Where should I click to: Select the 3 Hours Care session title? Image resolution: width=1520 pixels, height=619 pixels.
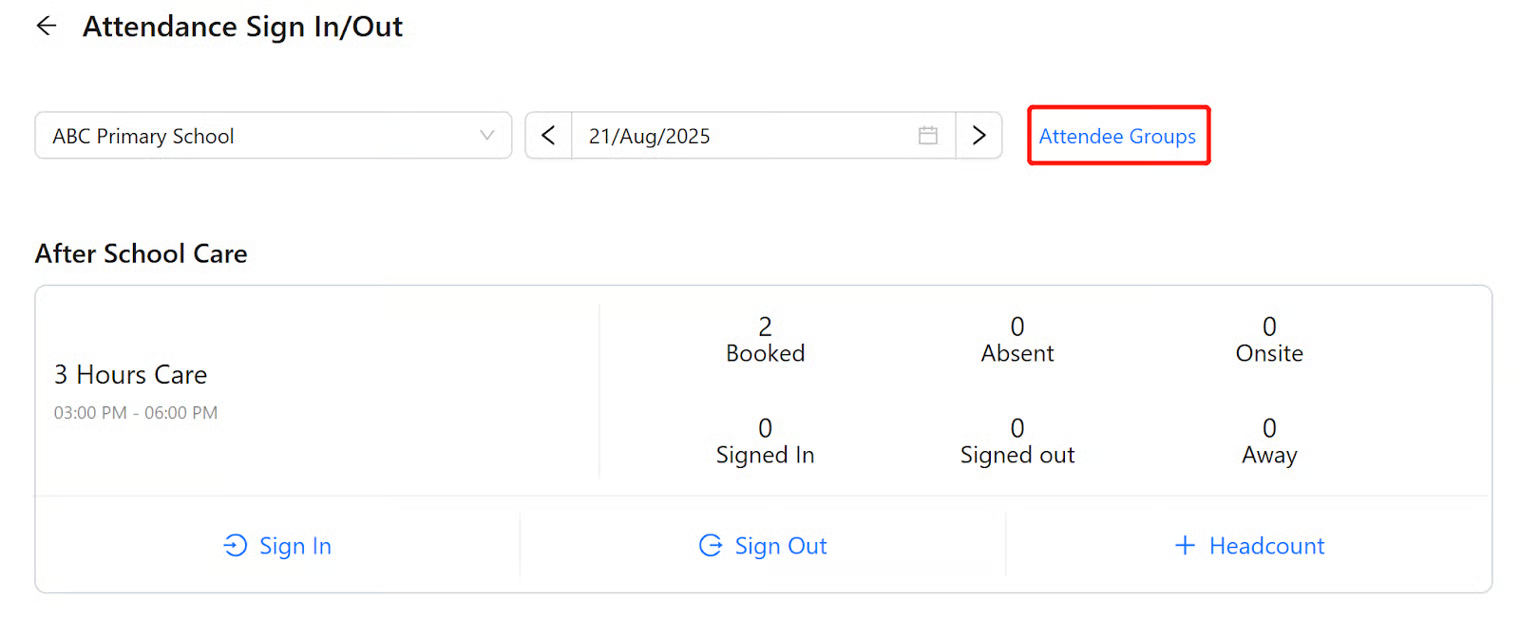[x=131, y=375]
